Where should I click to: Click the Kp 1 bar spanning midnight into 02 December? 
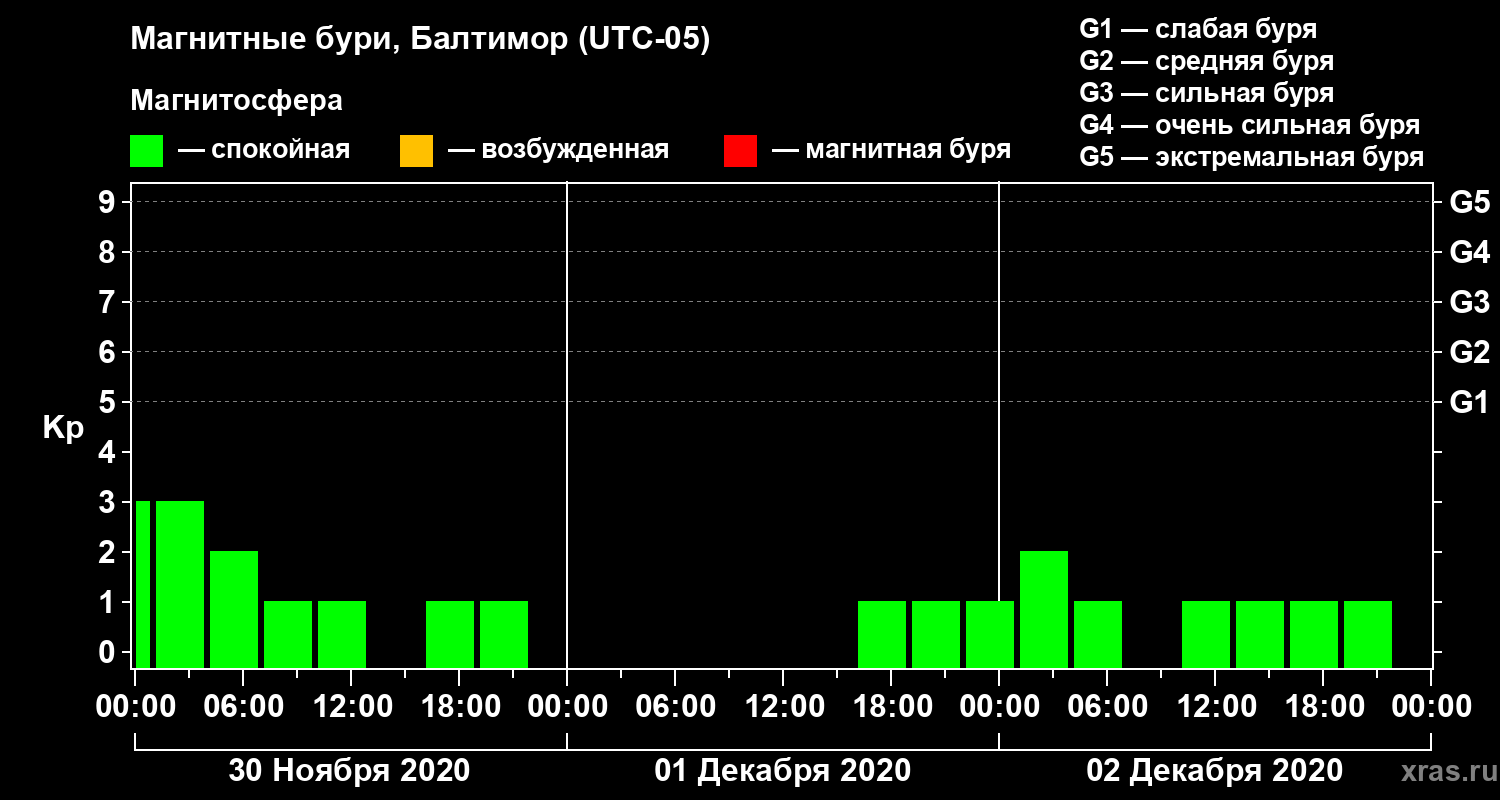tap(990, 634)
